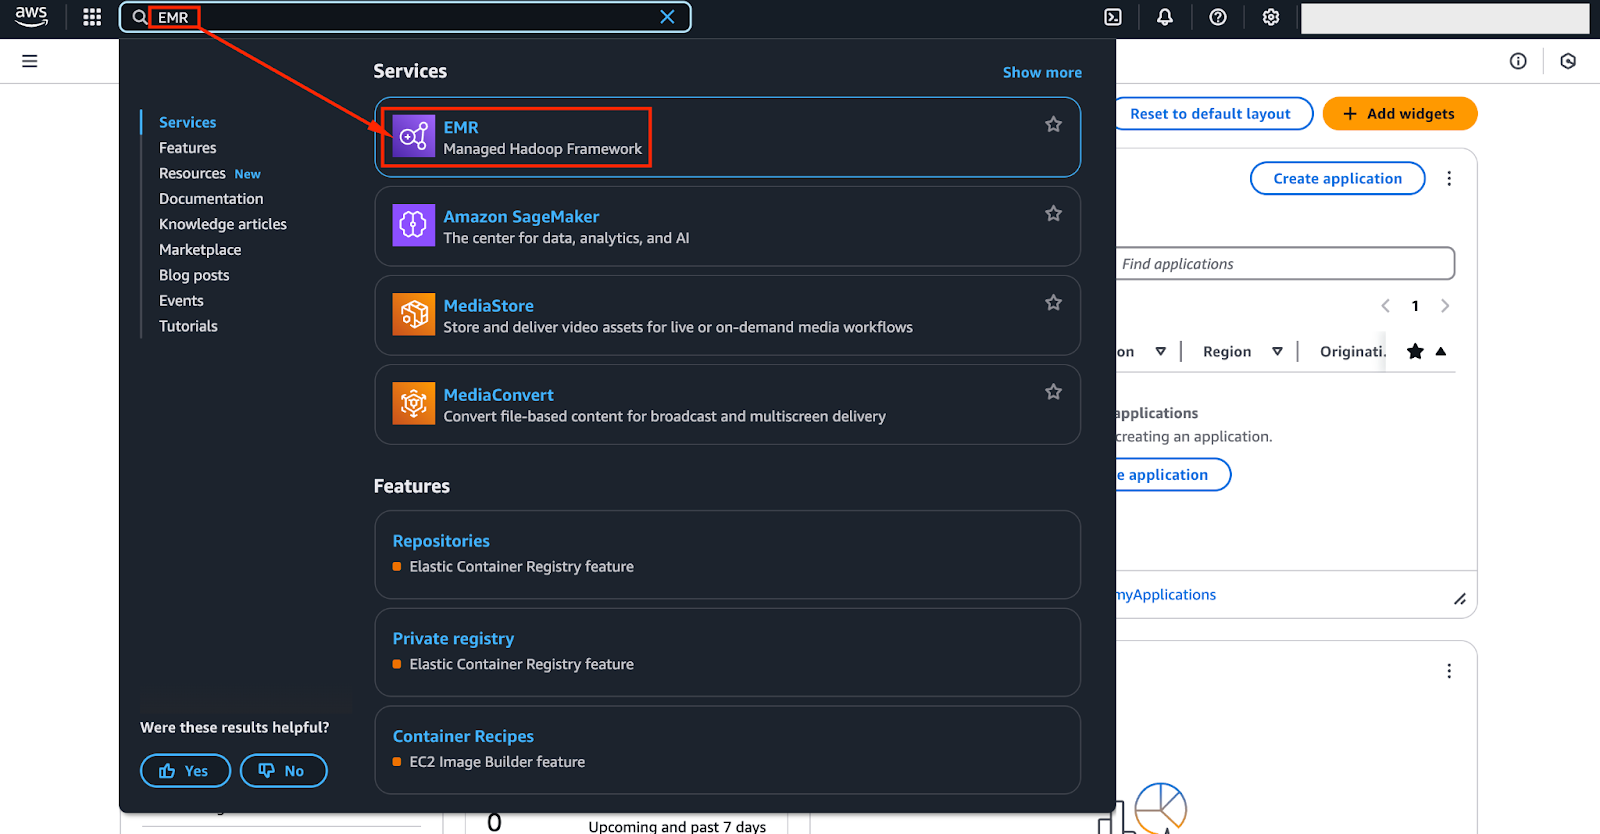Select Tutorials category
The height and width of the screenshot is (834, 1600).
coord(188,326)
